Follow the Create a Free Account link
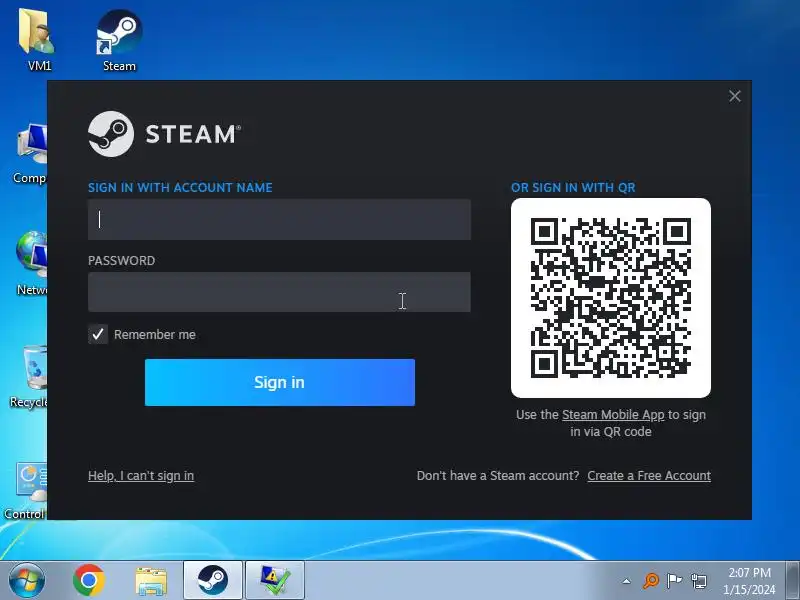The height and width of the screenshot is (600, 800). [x=649, y=476]
